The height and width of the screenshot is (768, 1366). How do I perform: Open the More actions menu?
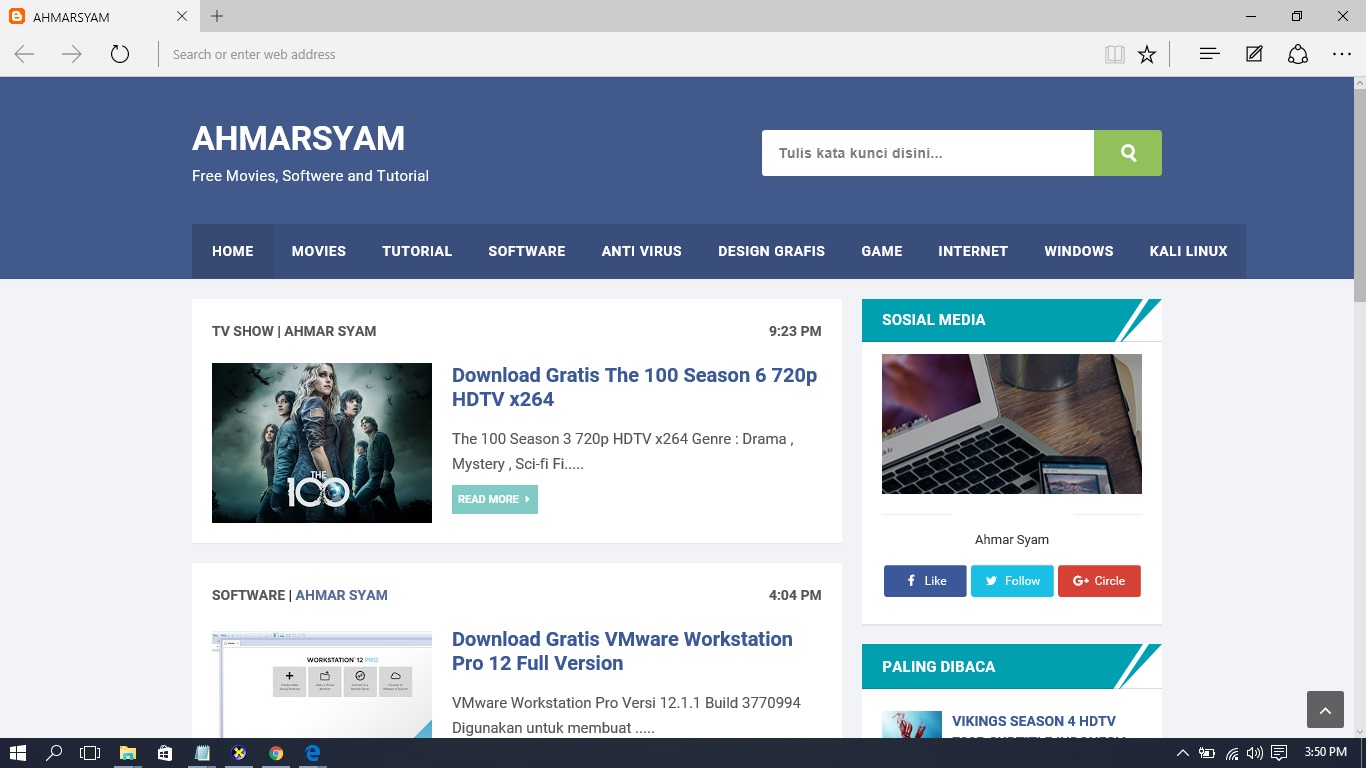coord(1341,54)
